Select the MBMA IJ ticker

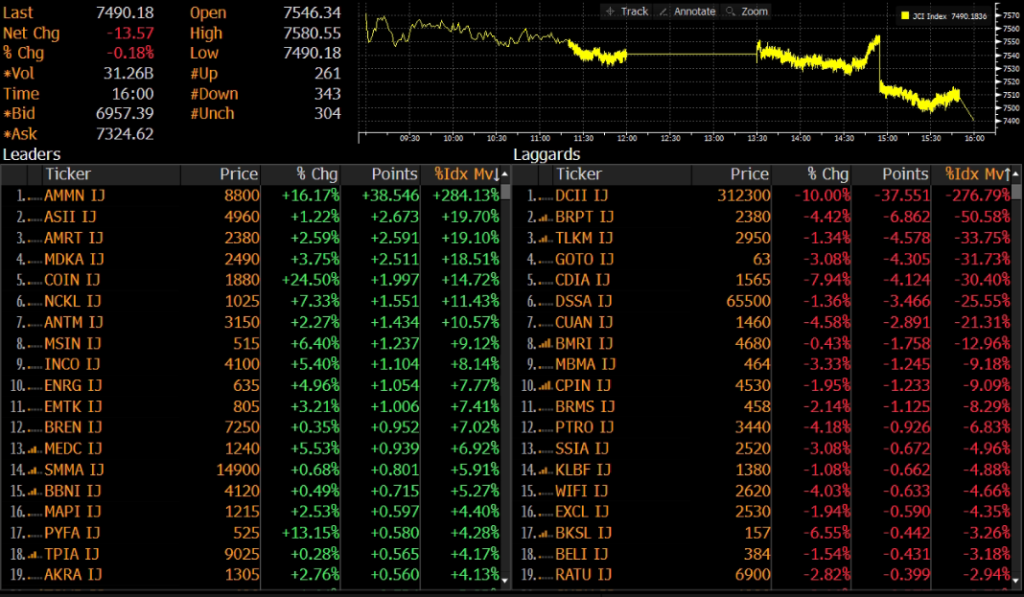tap(585, 364)
